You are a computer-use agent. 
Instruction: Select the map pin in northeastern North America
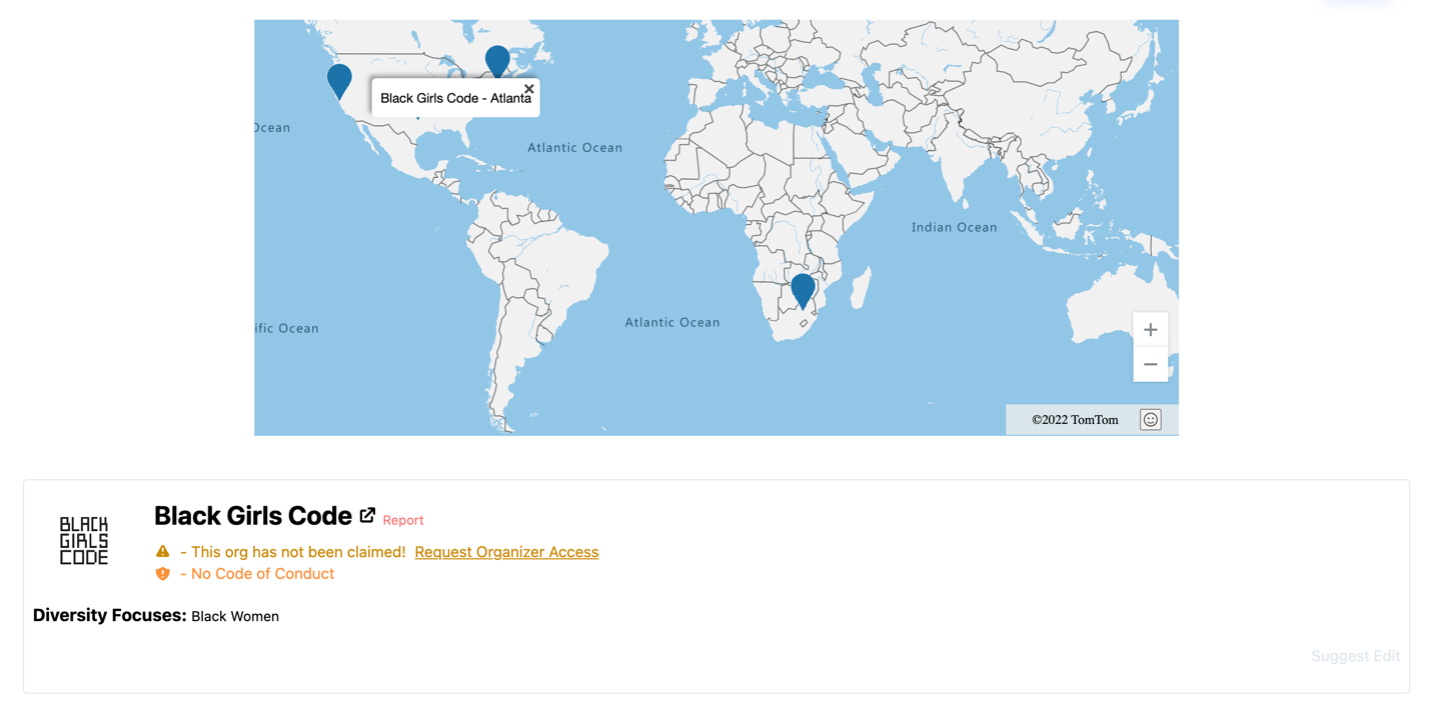[x=497, y=60]
